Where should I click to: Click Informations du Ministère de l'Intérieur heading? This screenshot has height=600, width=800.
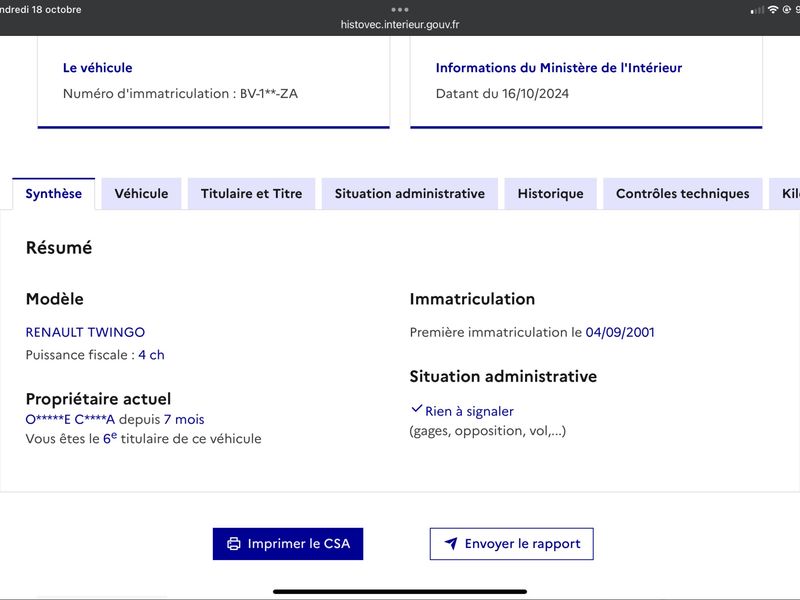pyautogui.click(x=559, y=68)
